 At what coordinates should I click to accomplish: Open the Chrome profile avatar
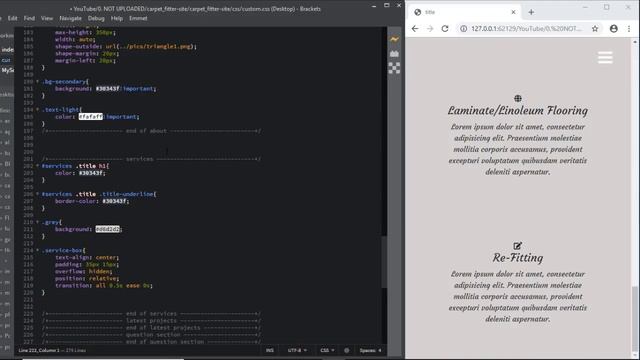tap(613, 29)
